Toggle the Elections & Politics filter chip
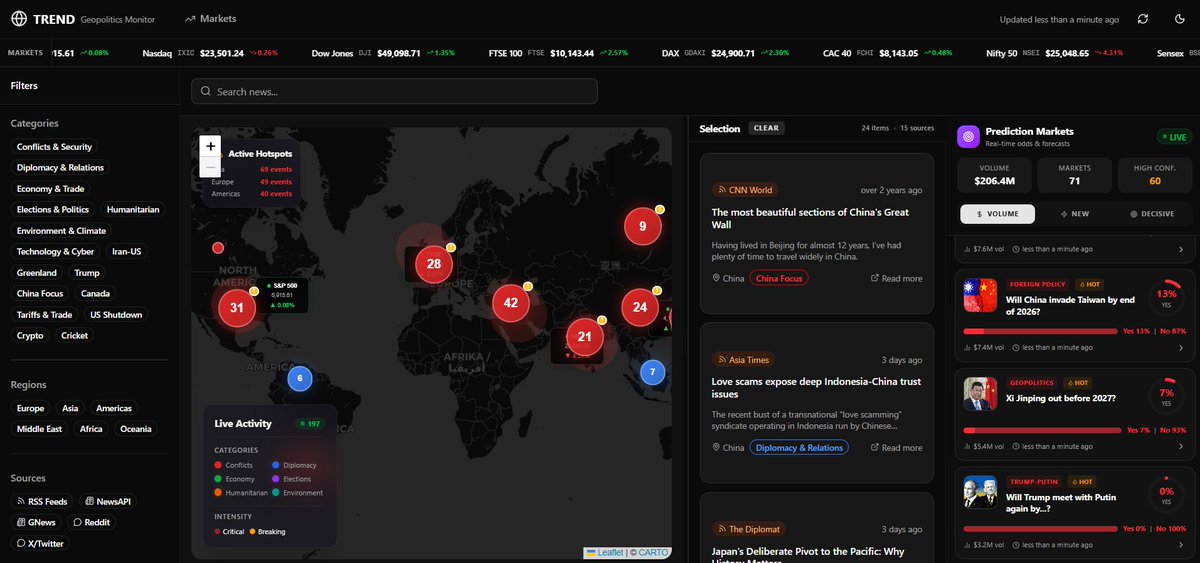 click(x=53, y=210)
